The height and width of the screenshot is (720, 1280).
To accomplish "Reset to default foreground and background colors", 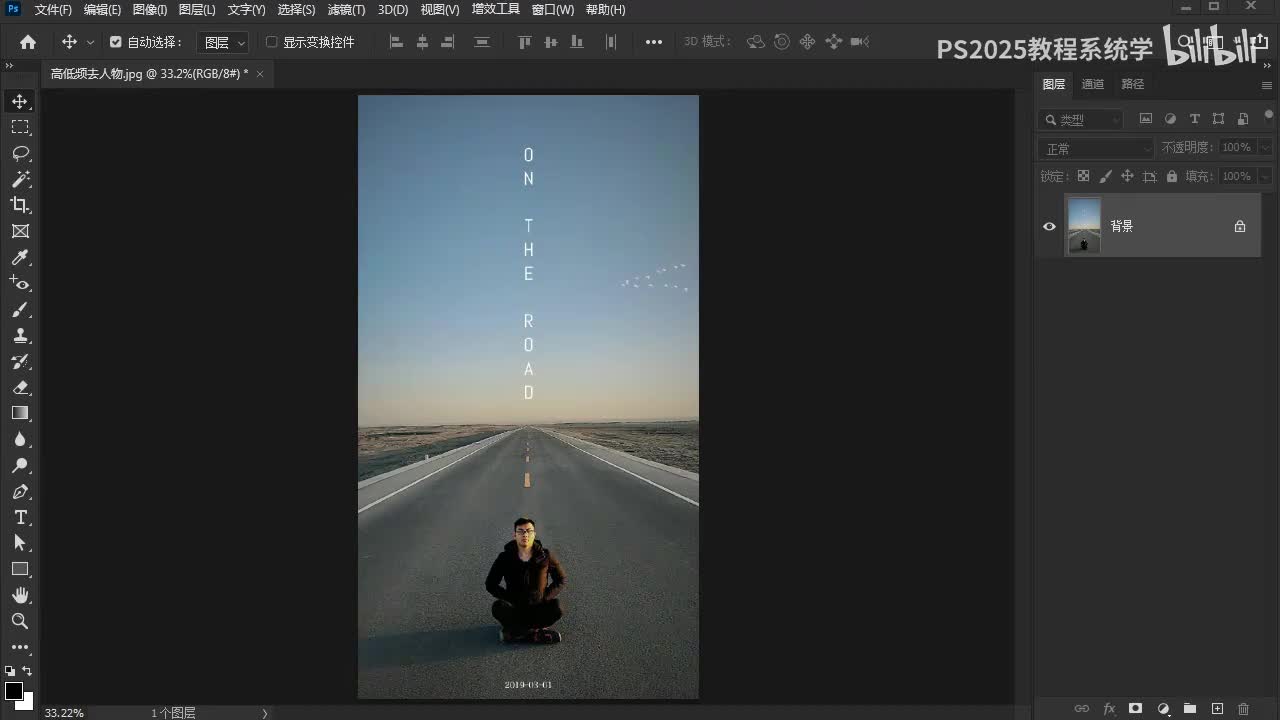I will pyautogui.click(x=10, y=671).
